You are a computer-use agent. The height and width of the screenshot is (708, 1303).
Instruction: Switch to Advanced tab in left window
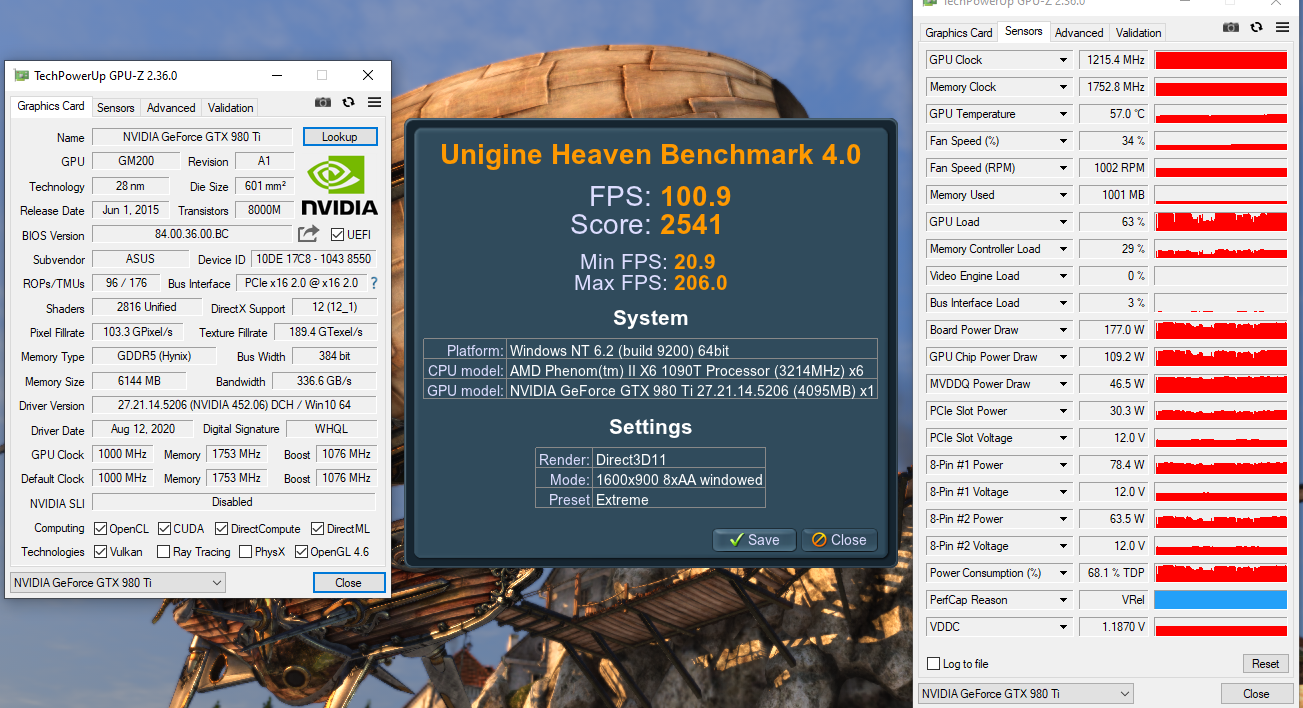click(x=171, y=108)
